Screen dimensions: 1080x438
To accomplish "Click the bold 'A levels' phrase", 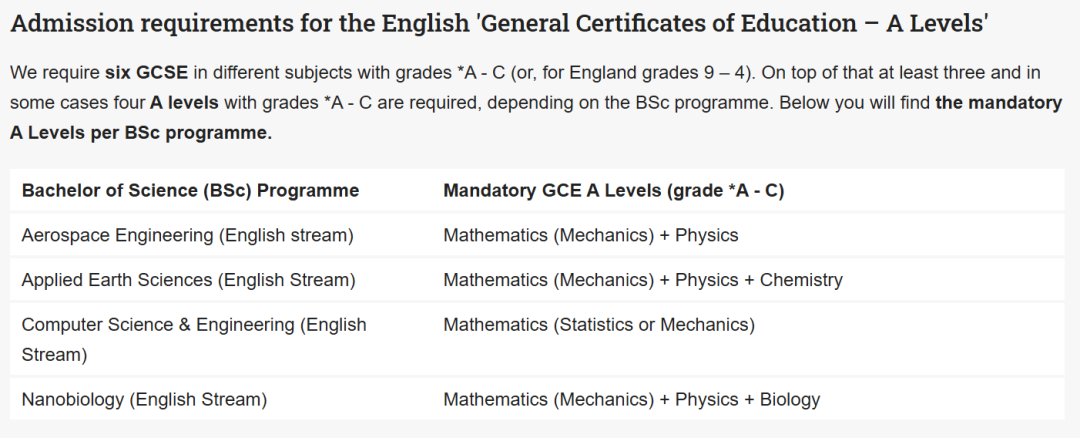I will [x=184, y=103].
